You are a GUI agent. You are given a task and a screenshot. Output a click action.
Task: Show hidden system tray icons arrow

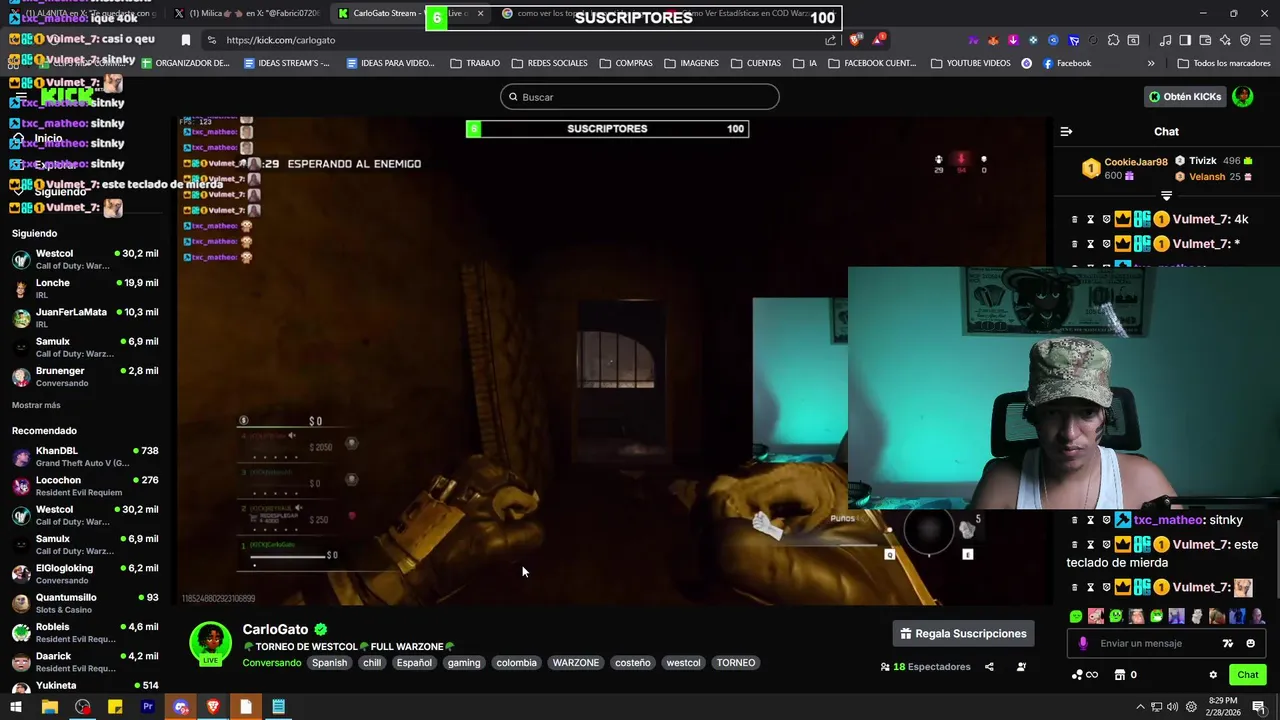pyautogui.click(x=1140, y=707)
